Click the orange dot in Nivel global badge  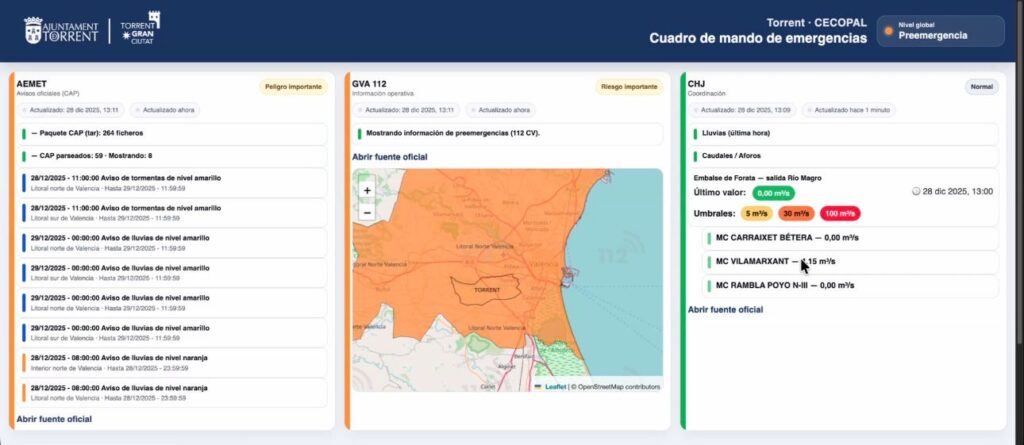click(x=888, y=31)
